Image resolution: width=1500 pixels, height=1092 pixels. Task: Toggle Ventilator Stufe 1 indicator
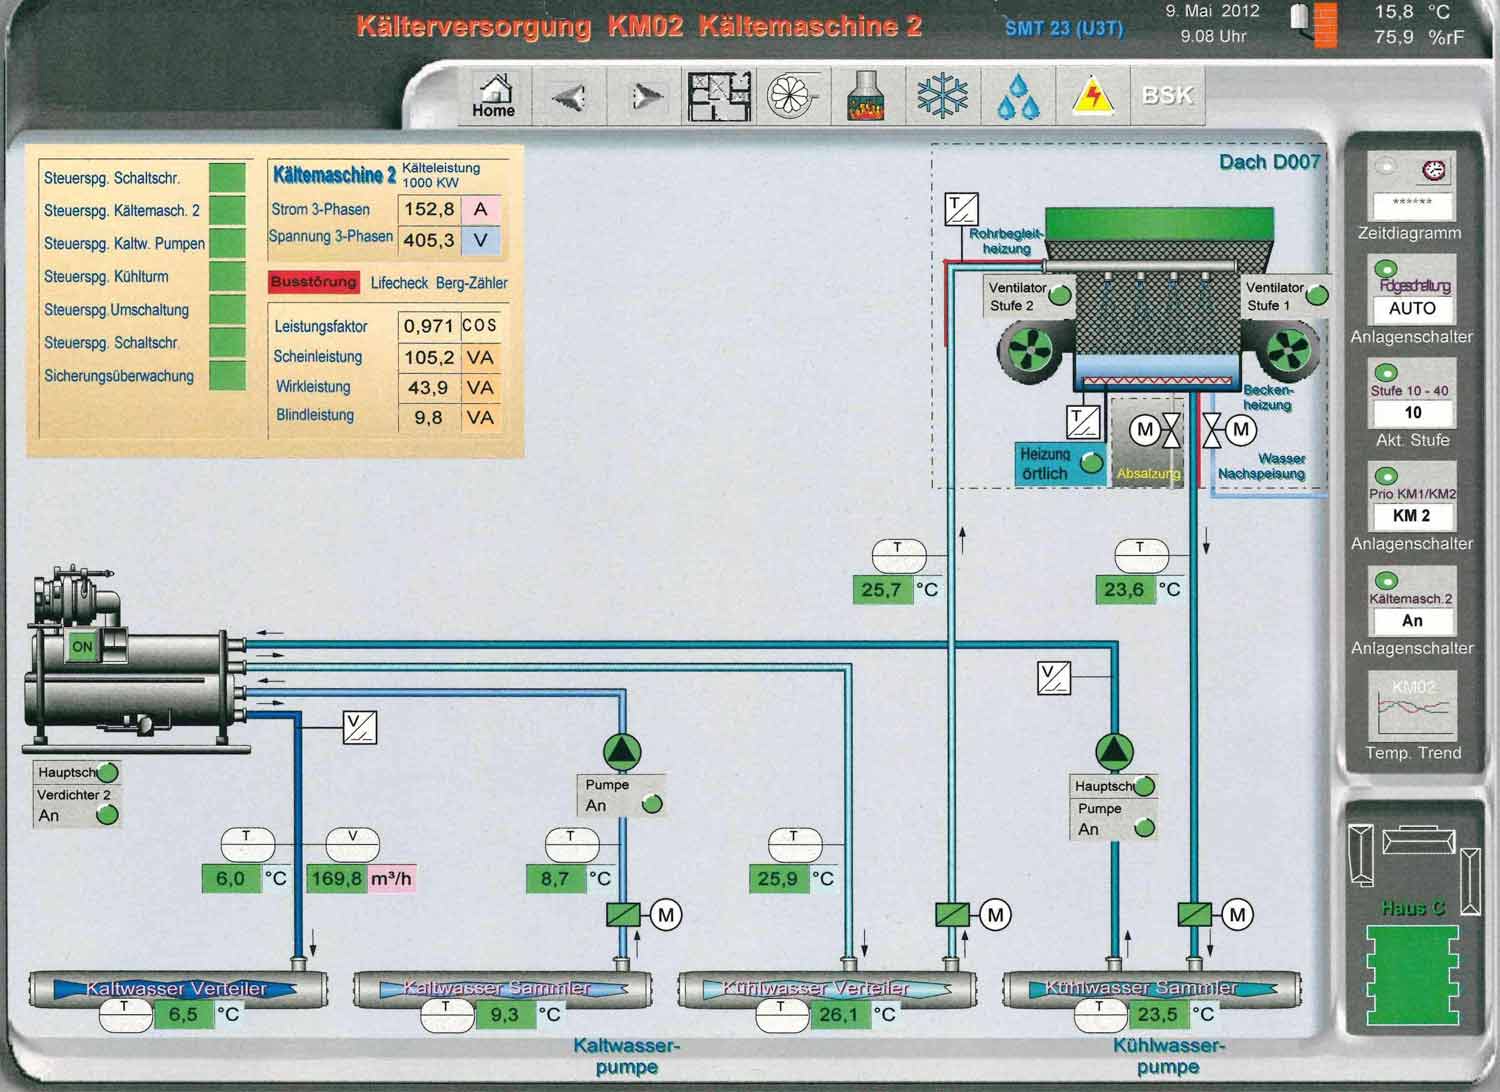pos(1317,295)
